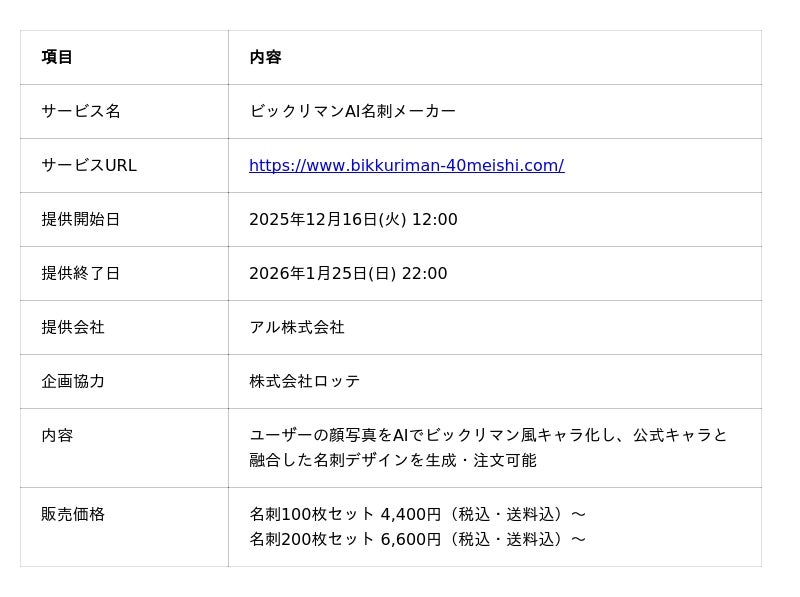Select the アル株式会社 company name
The height and width of the screenshot is (597, 800).
pyautogui.click(x=297, y=328)
